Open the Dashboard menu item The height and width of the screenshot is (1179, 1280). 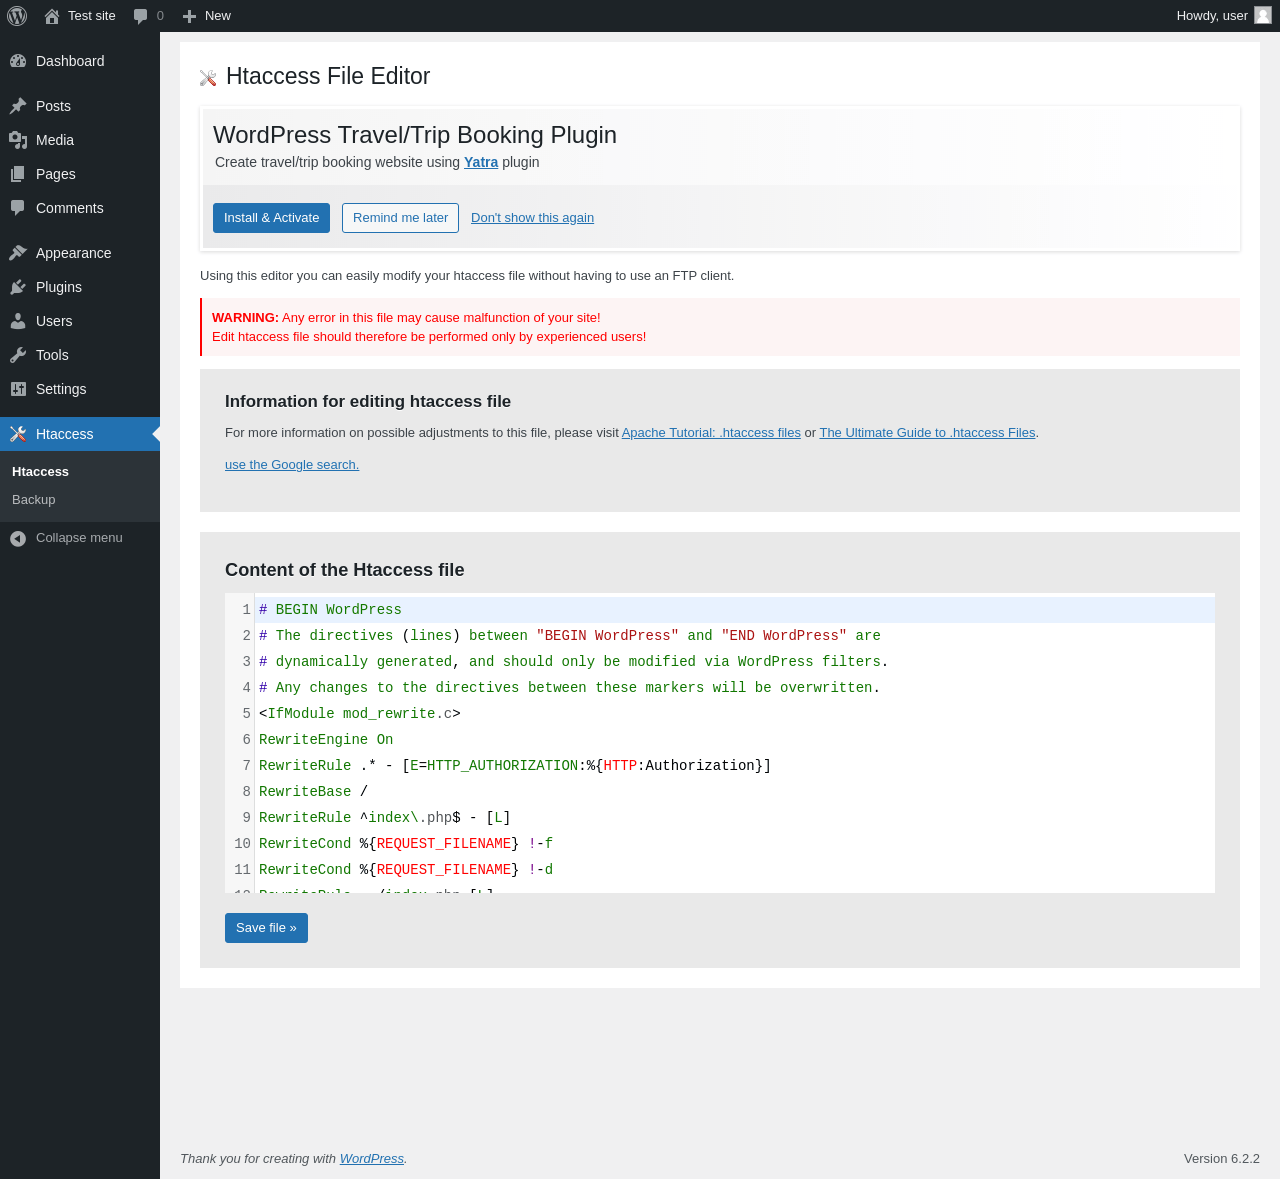click(x=70, y=61)
